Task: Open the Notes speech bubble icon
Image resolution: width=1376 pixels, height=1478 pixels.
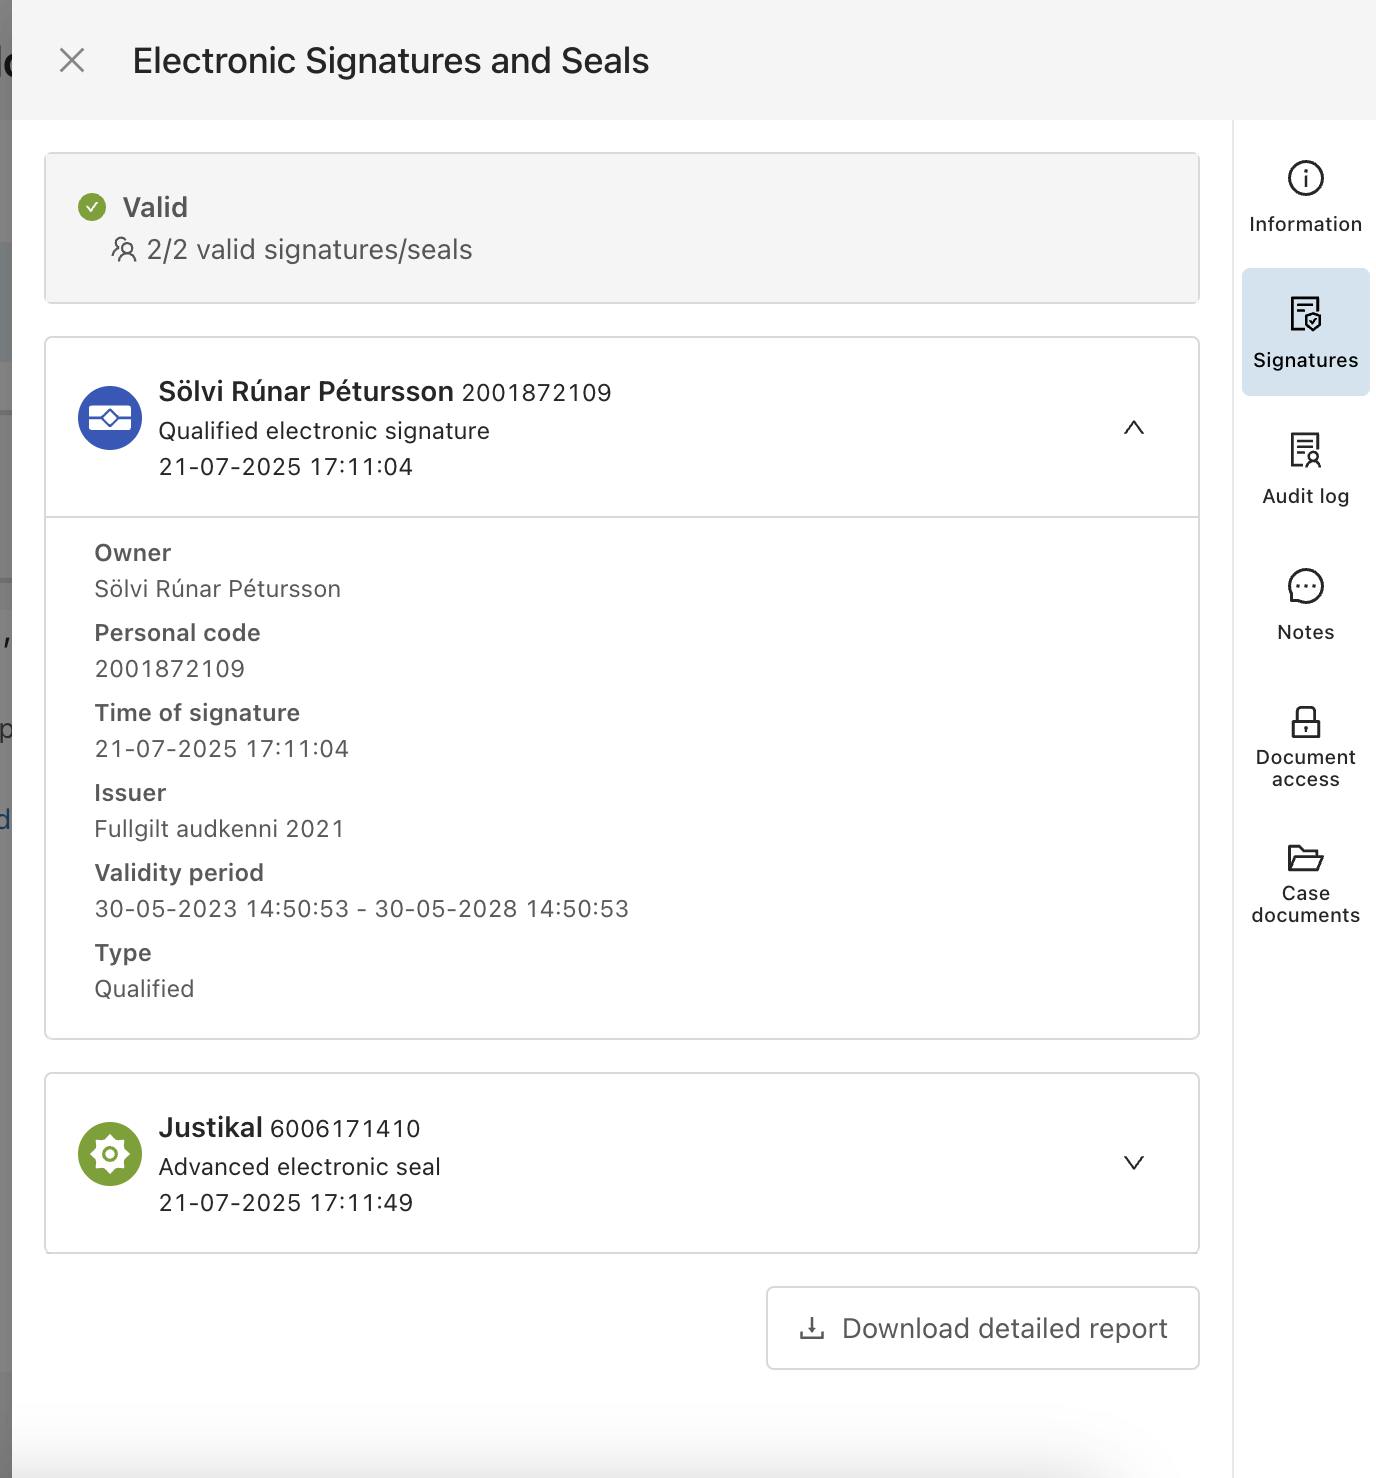Action: [x=1305, y=586]
